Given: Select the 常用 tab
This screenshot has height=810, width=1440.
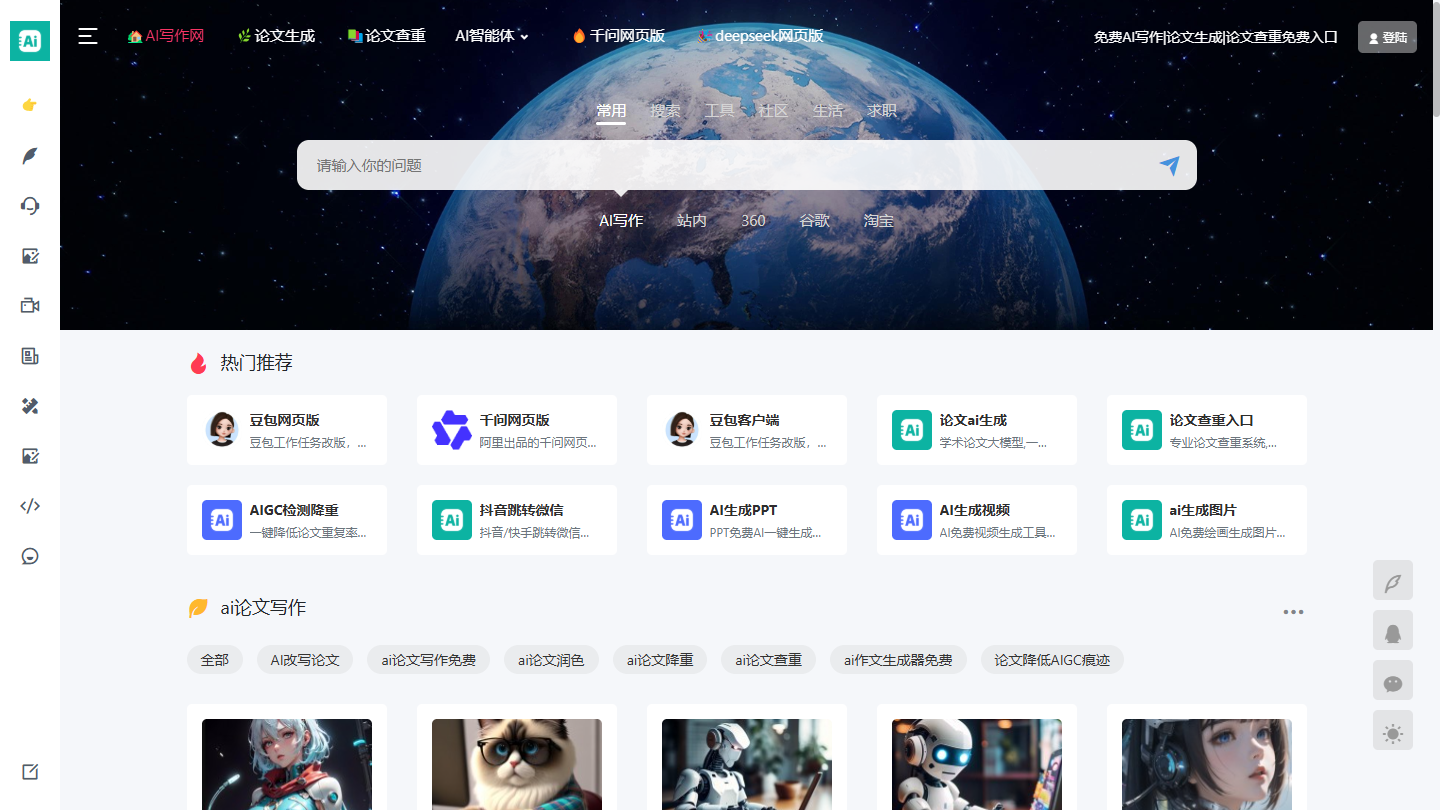Looking at the screenshot, I should tap(611, 110).
